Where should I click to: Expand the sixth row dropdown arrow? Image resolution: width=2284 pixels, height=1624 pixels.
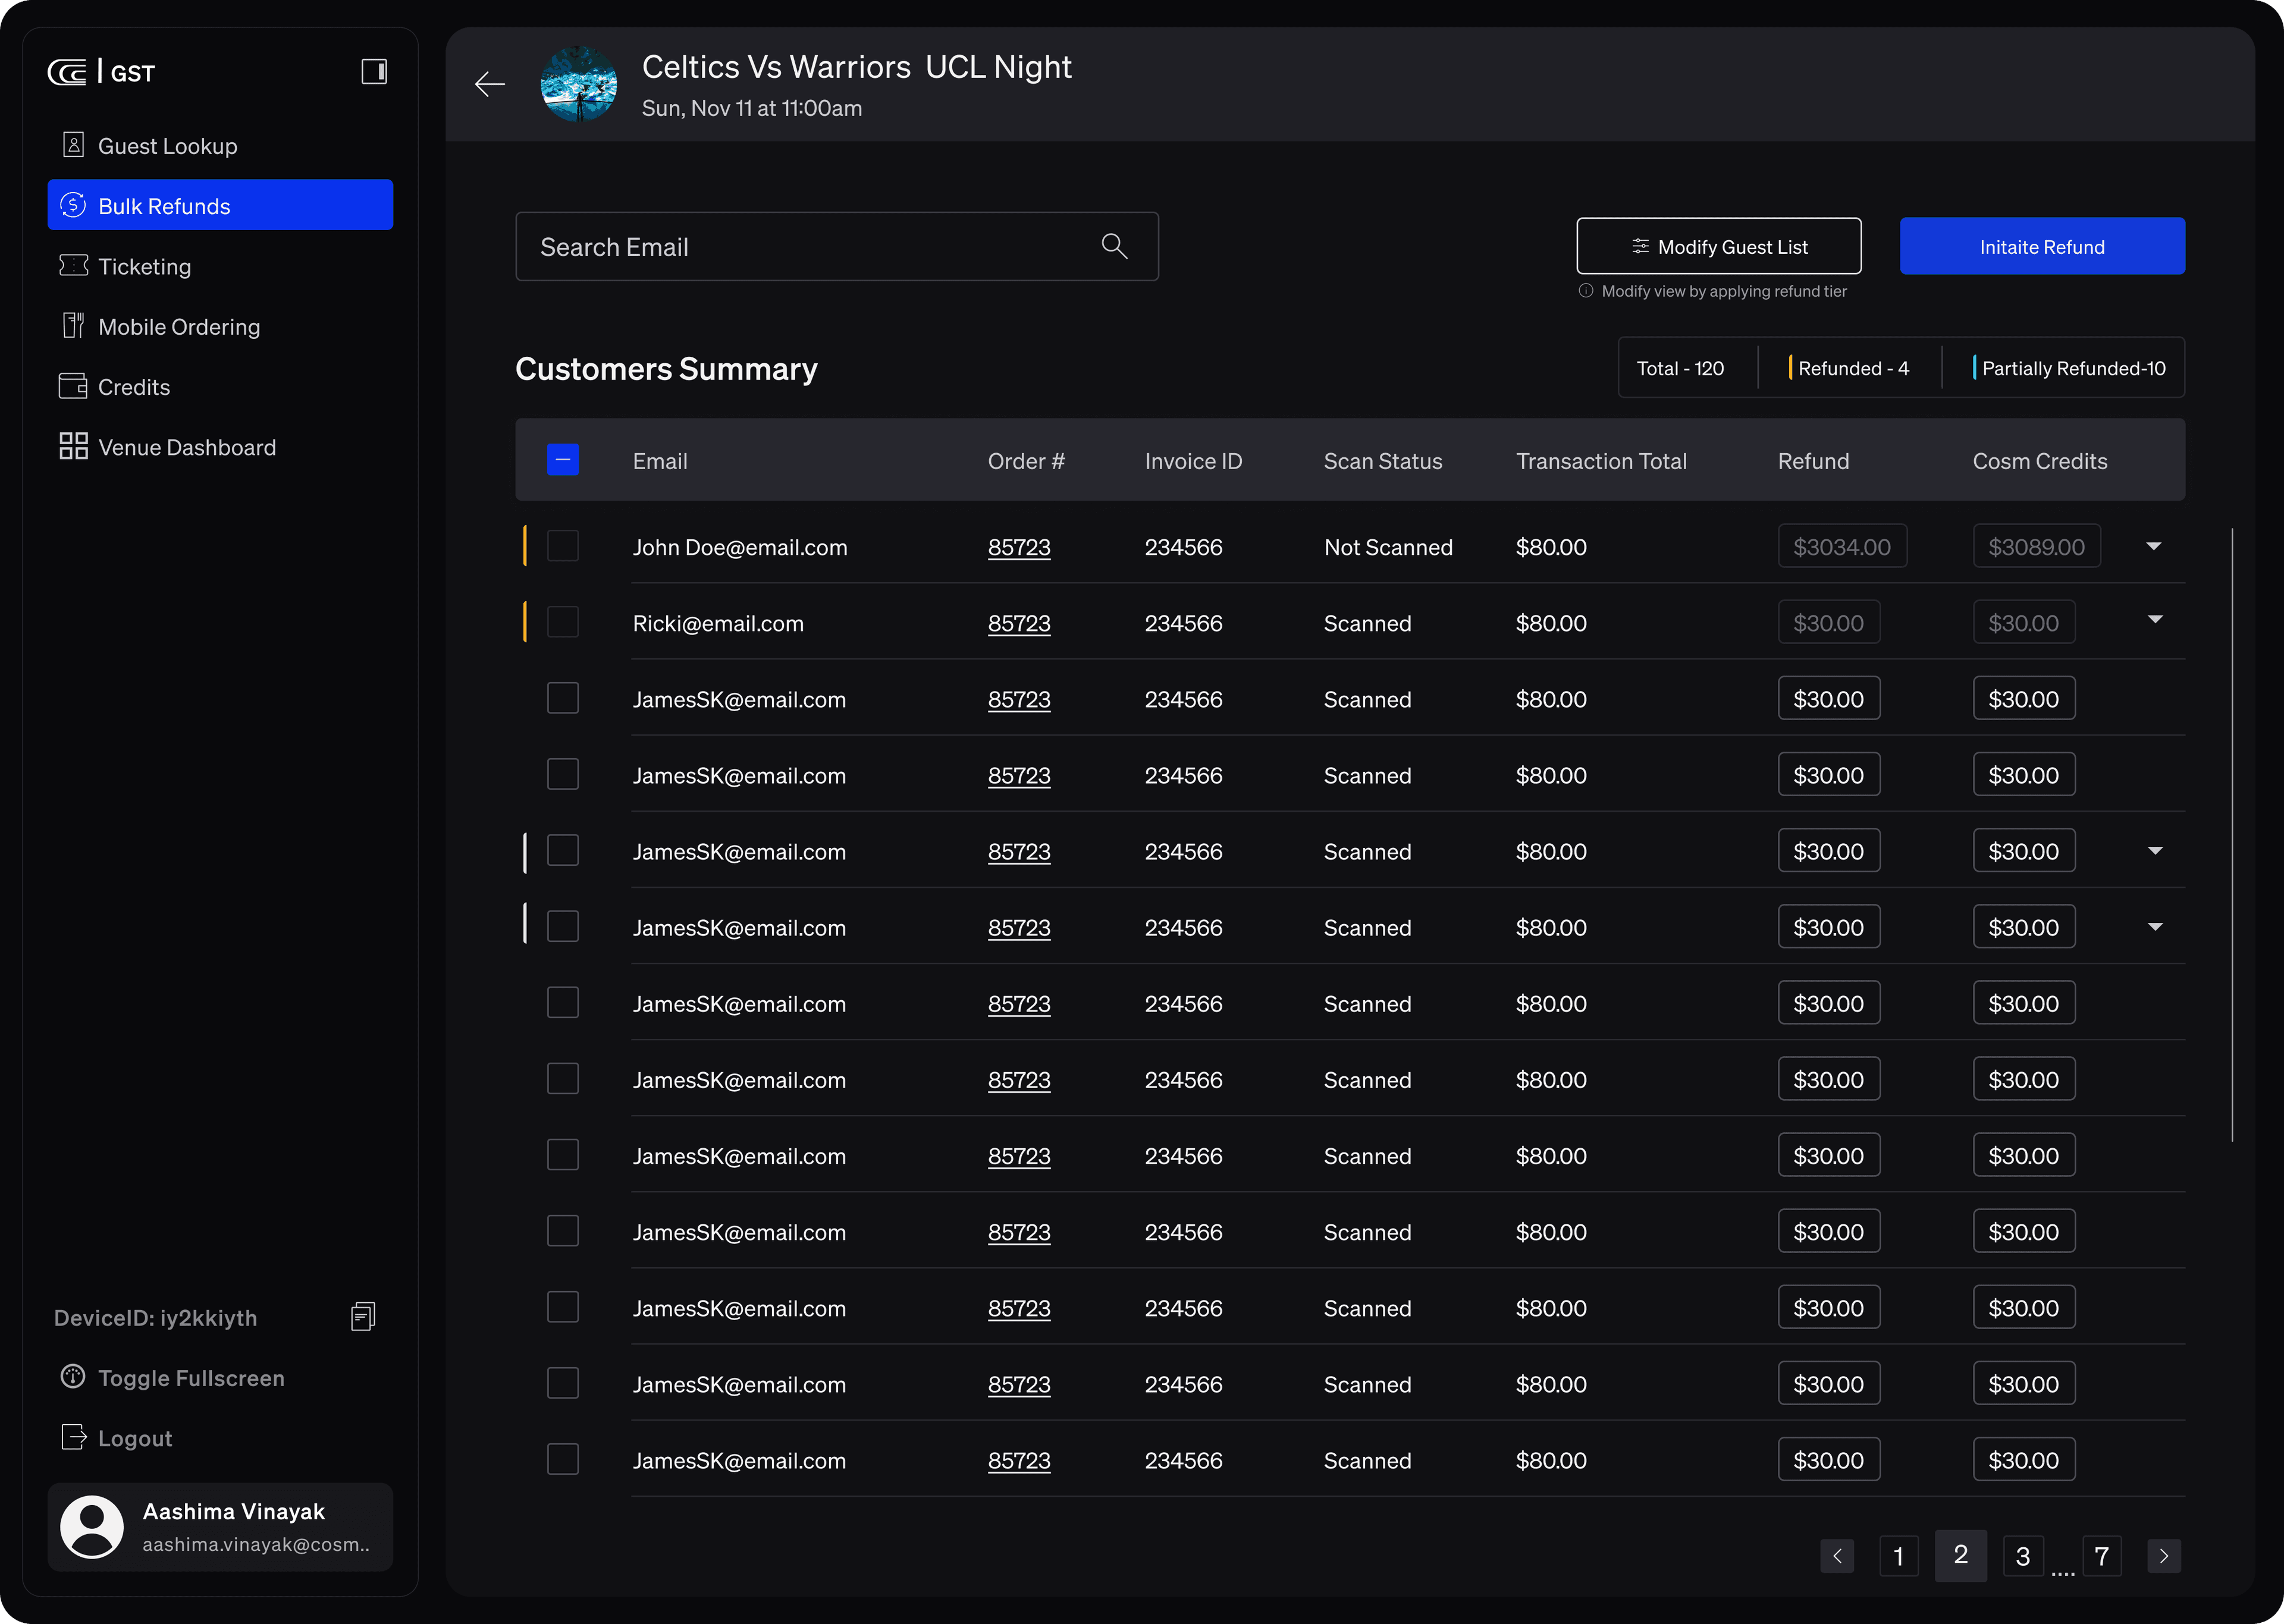pyautogui.click(x=2155, y=927)
